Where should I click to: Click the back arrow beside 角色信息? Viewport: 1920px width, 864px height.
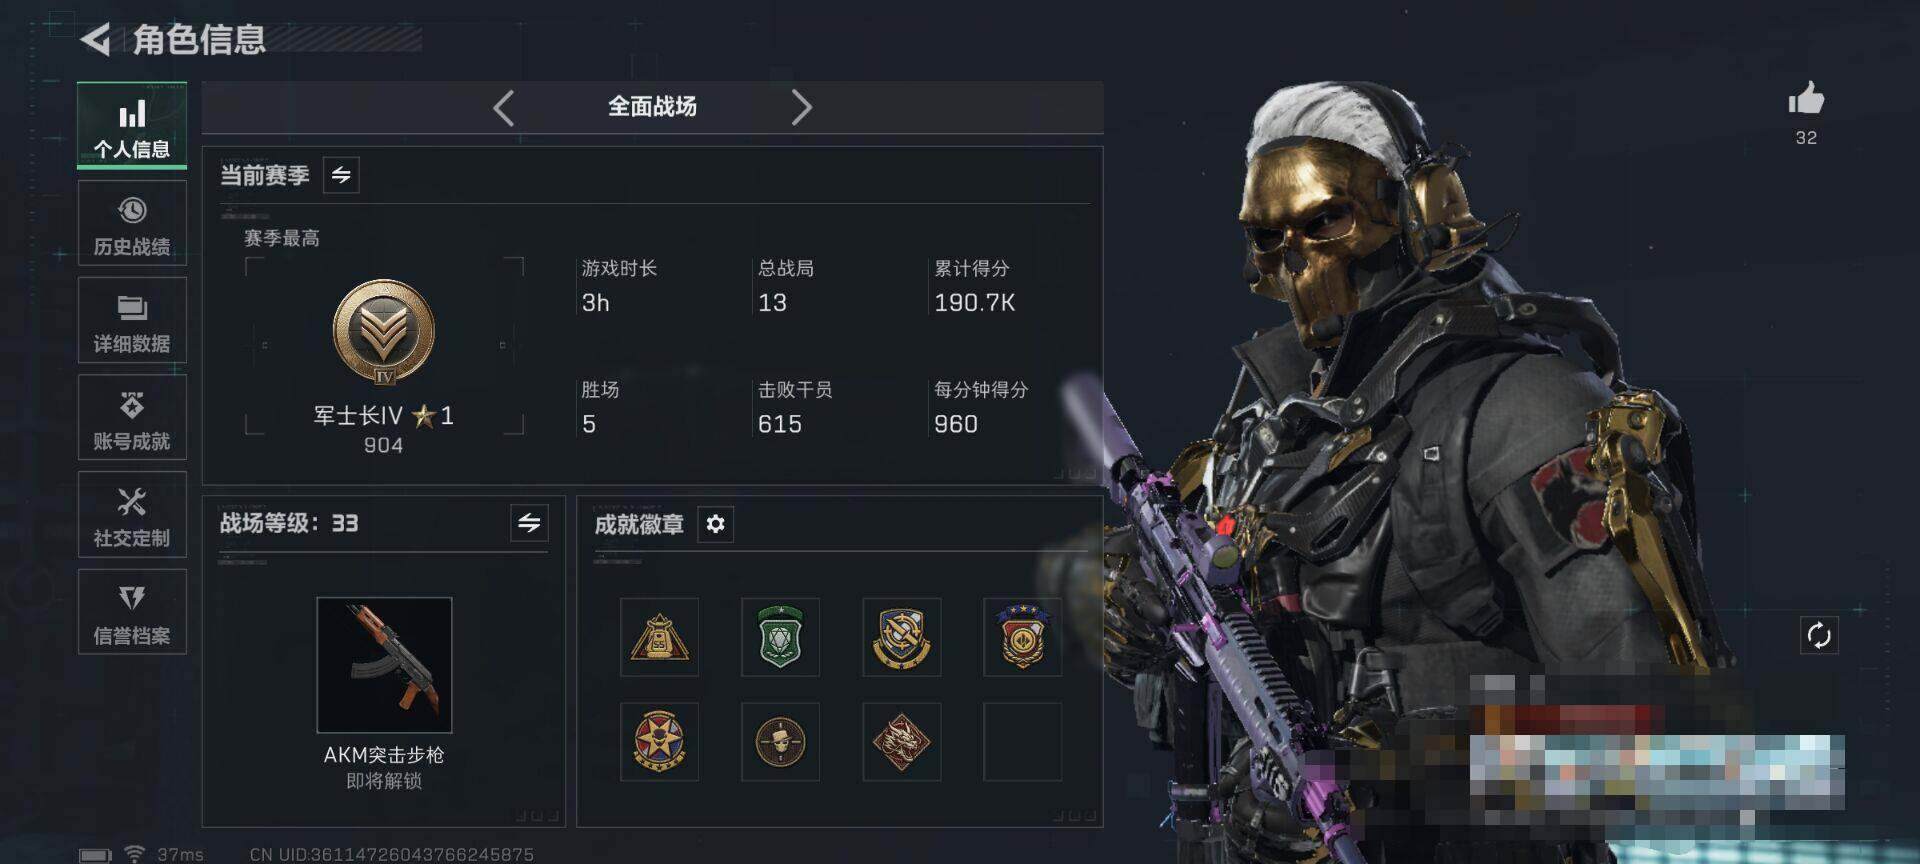tap(96, 40)
